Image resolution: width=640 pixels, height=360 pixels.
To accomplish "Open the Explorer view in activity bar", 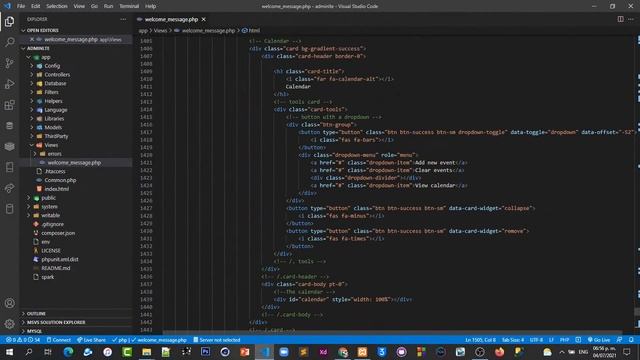I will (9, 22).
